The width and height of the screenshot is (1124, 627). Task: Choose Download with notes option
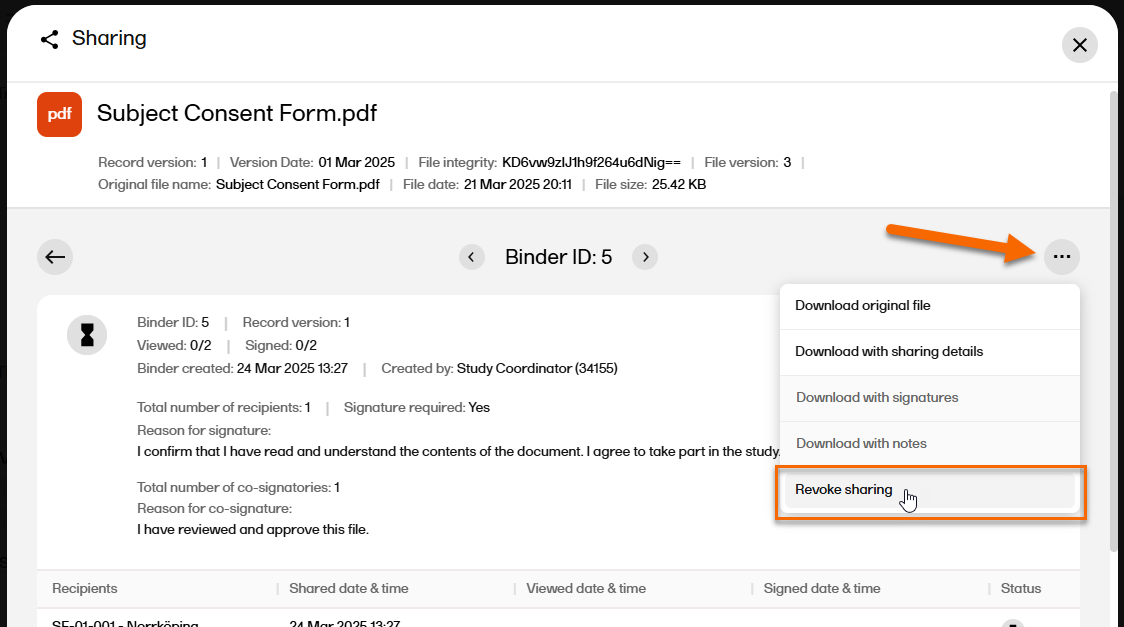860,444
